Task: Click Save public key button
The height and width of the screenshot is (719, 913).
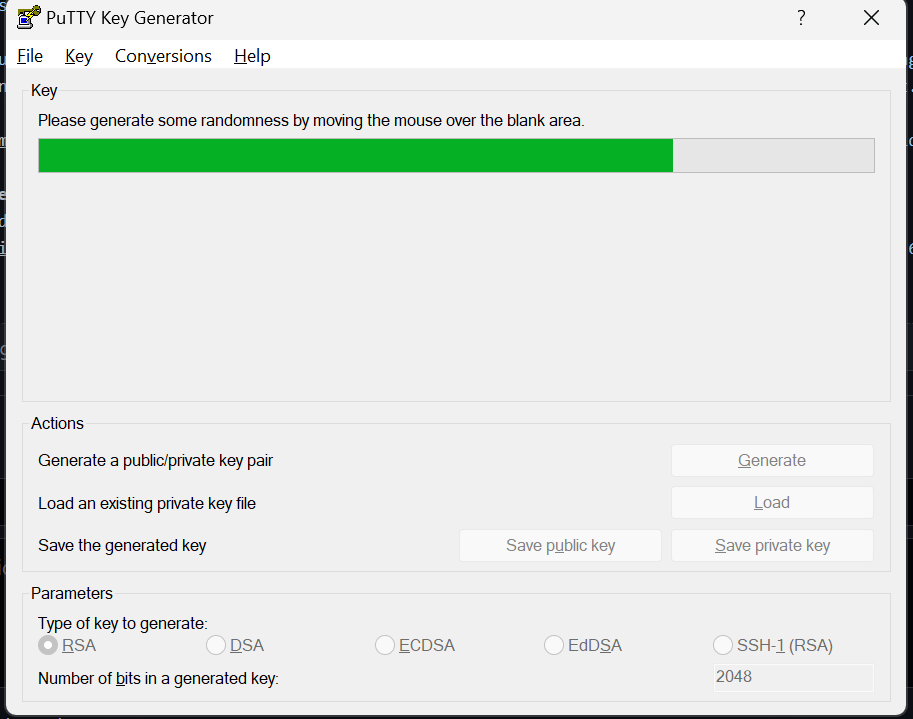Action: 560,546
